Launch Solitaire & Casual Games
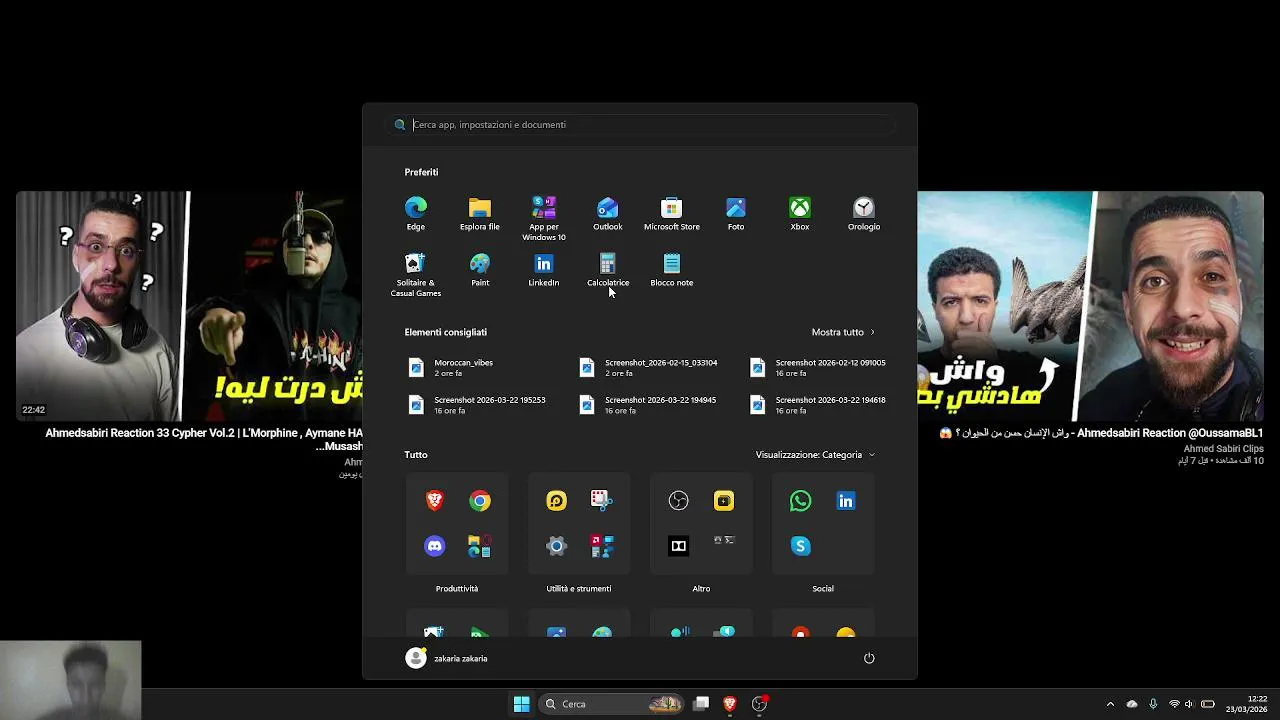The image size is (1280, 720). click(x=416, y=275)
